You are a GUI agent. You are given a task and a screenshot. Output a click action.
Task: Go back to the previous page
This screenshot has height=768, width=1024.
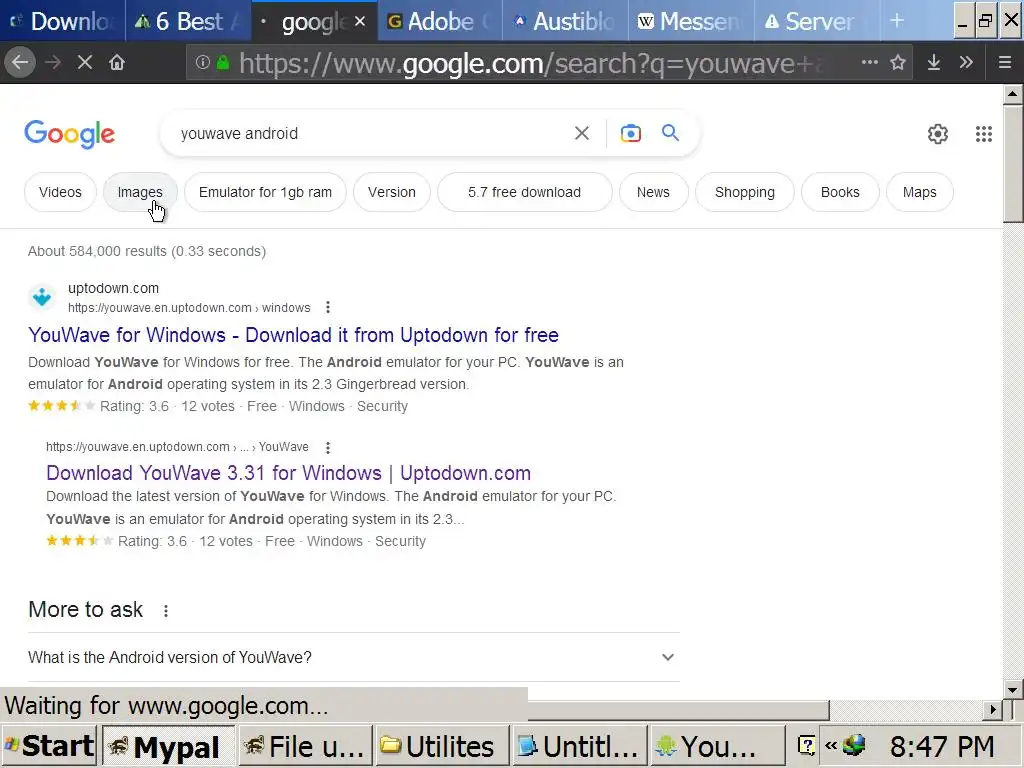click(x=20, y=63)
